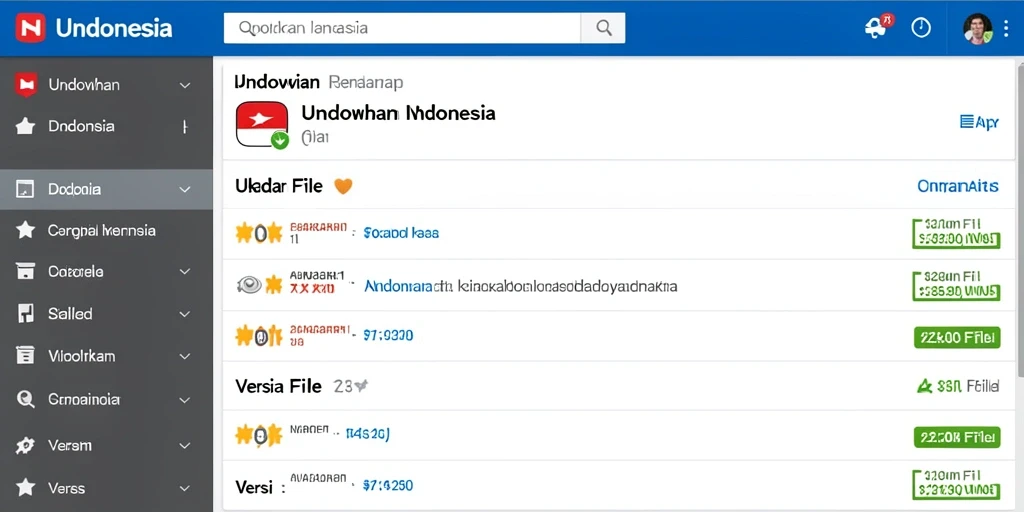Click the outlined green button in Andonarach row
This screenshot has width=1024, height=512.
click(956, 285)
